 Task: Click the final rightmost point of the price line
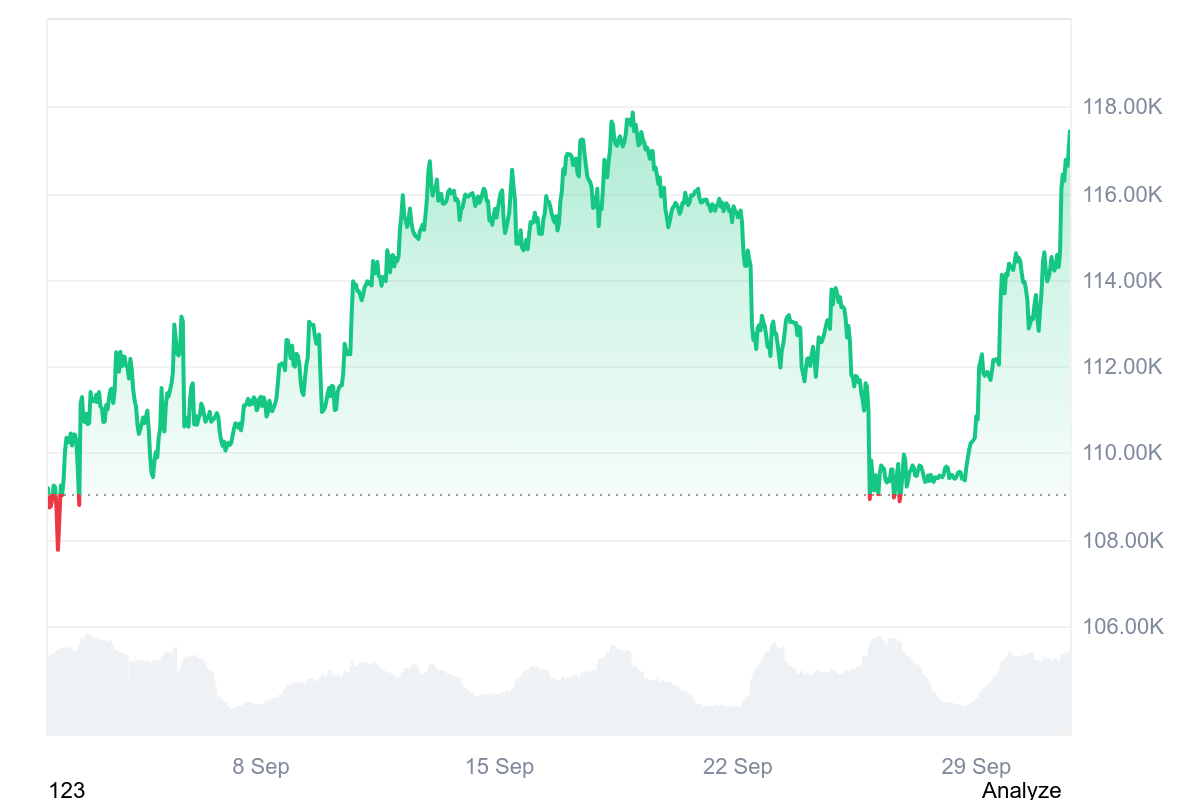pos(1069,132)
